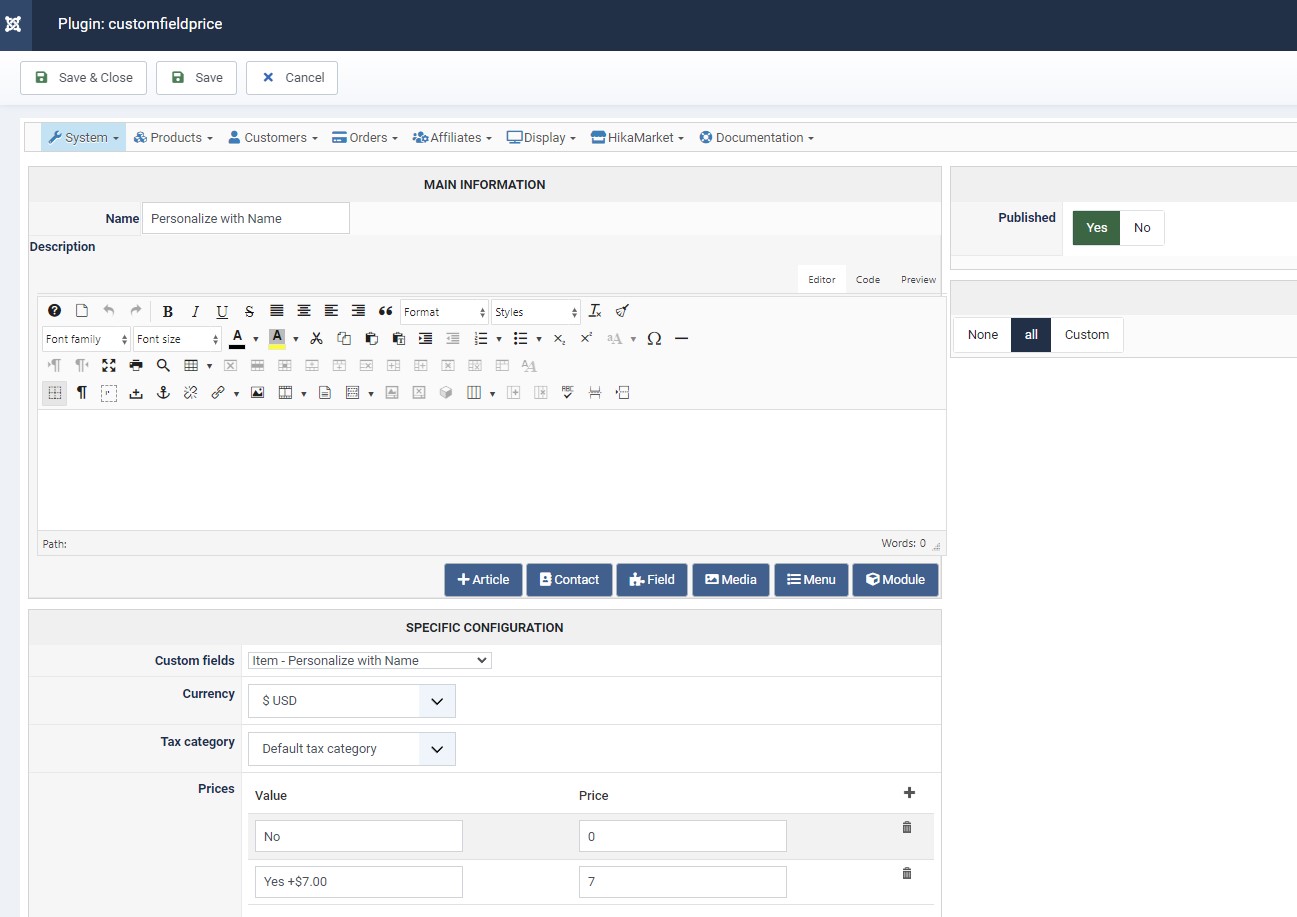This screenshot has width=1297, height=917.
Task: Click the Module button
Action: (x=895, y=580)
